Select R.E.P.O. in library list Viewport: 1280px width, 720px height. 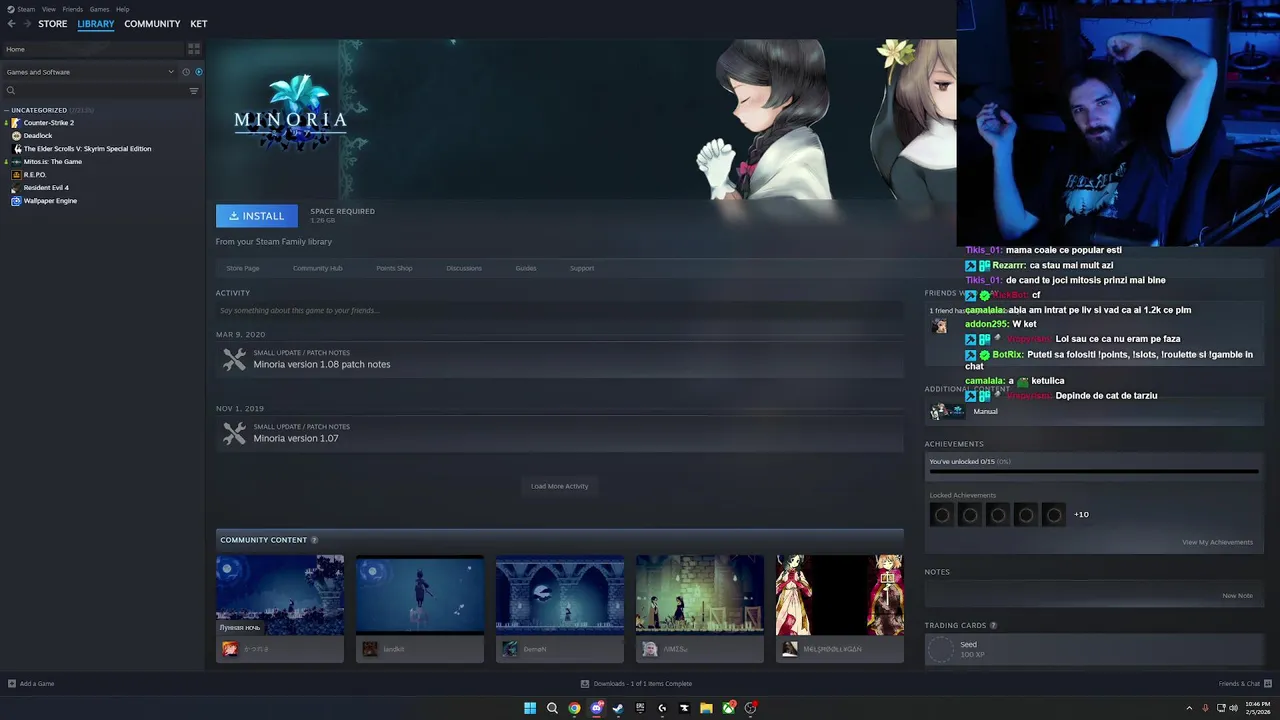tap(34, 175)
